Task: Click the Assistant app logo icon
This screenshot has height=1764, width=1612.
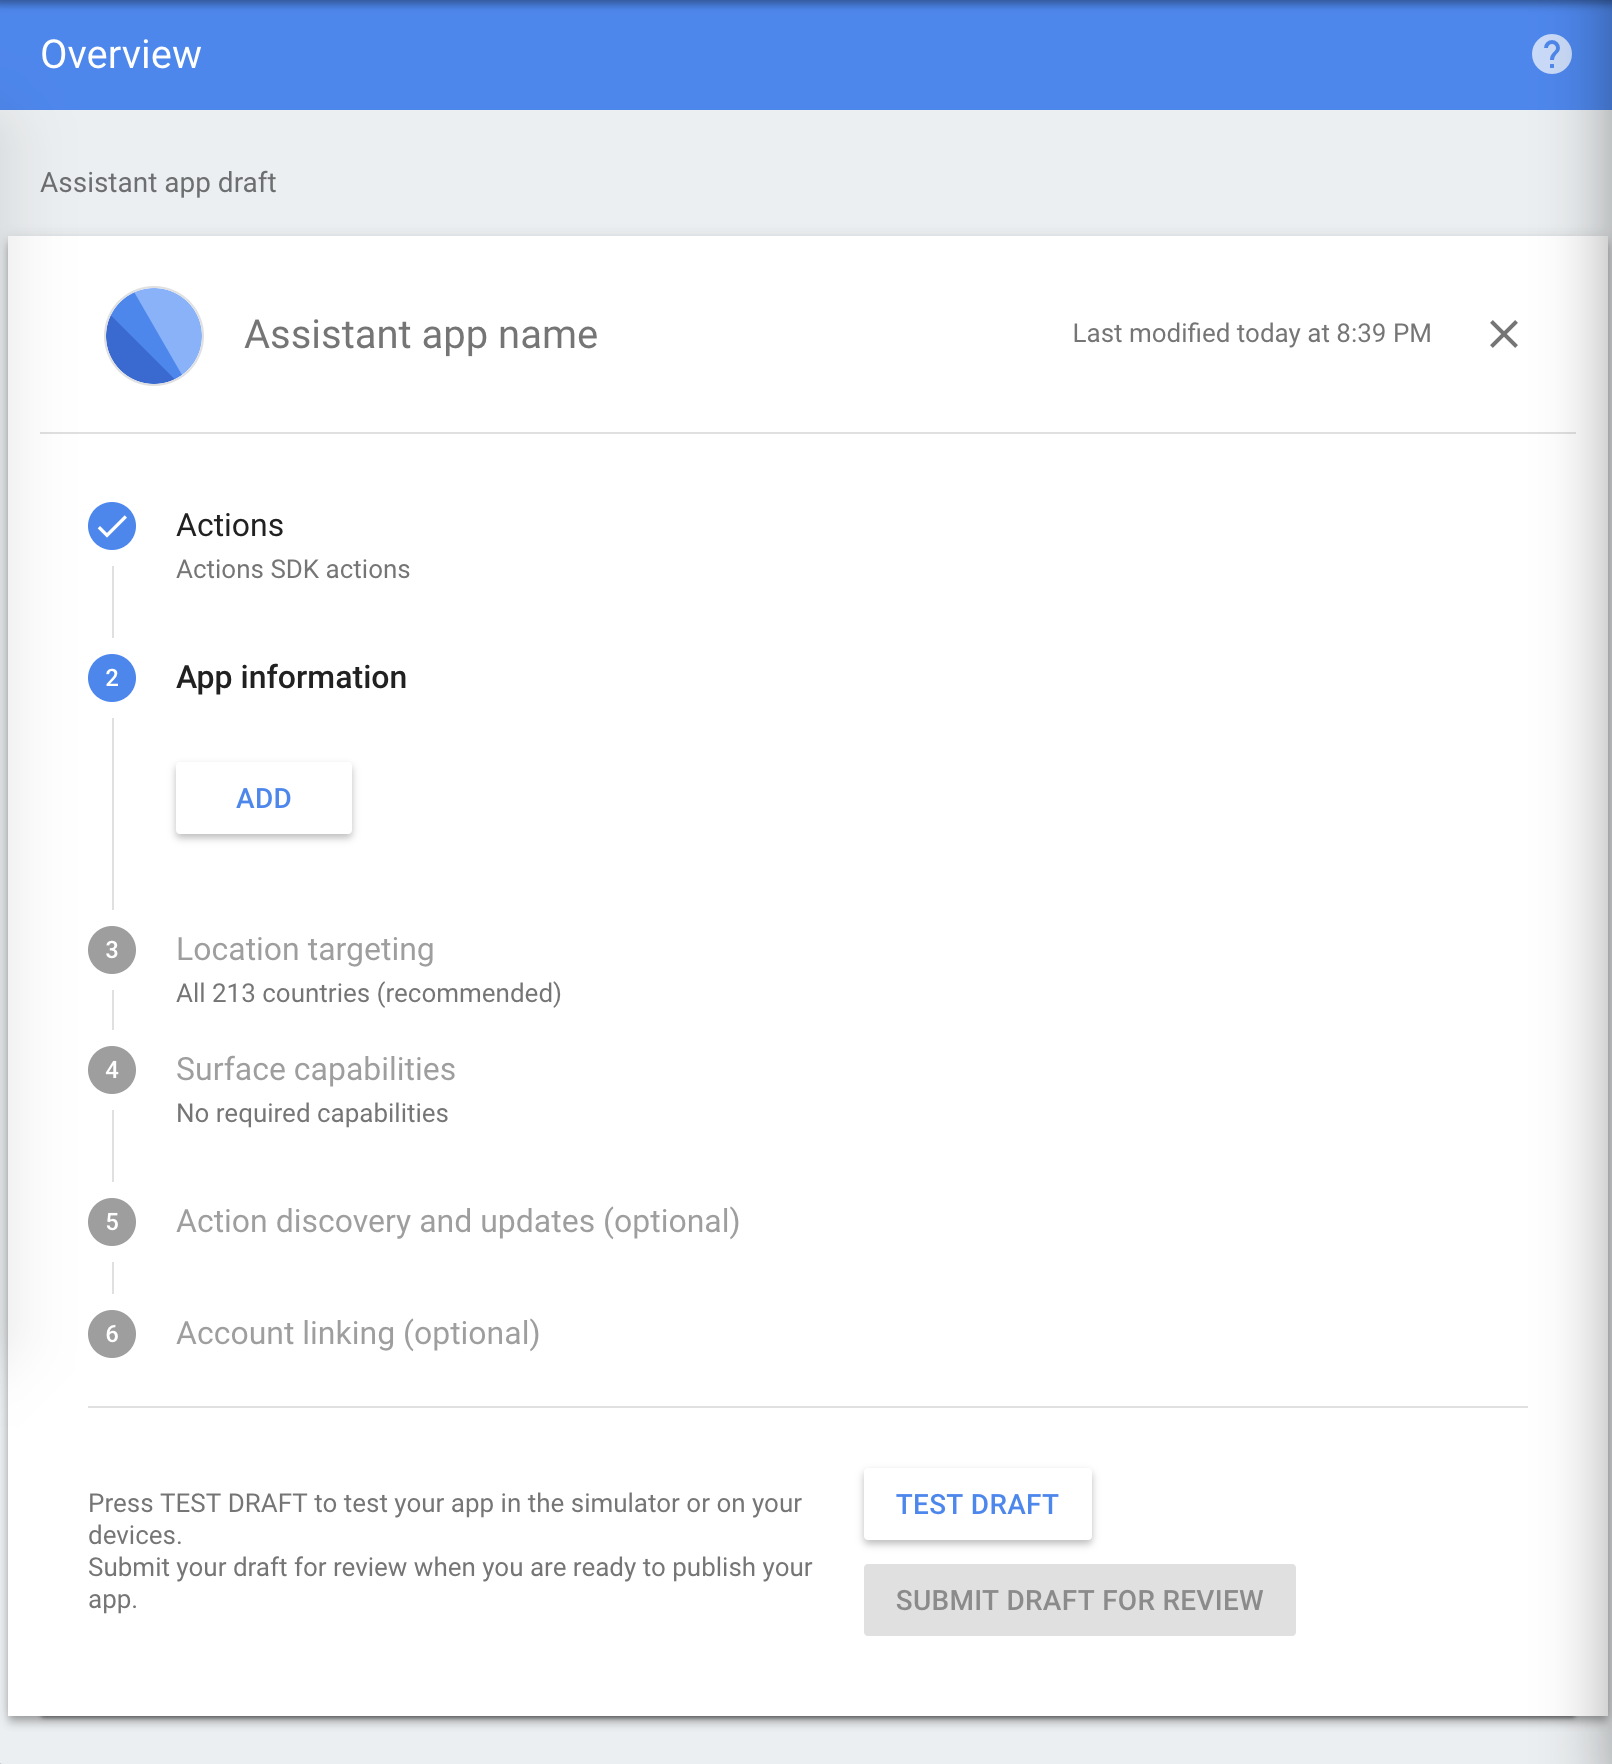Action: 154,335
